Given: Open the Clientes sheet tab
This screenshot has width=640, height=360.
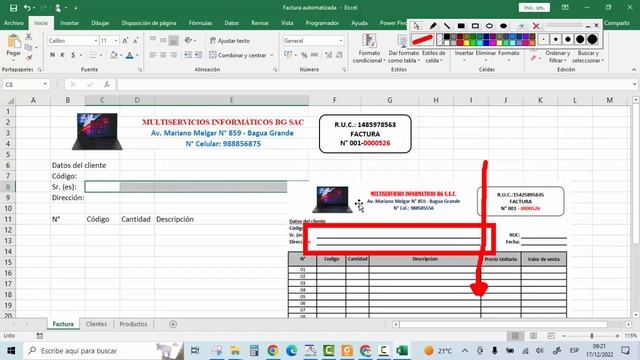Looking at the screenshot, I should pos(96,324).
